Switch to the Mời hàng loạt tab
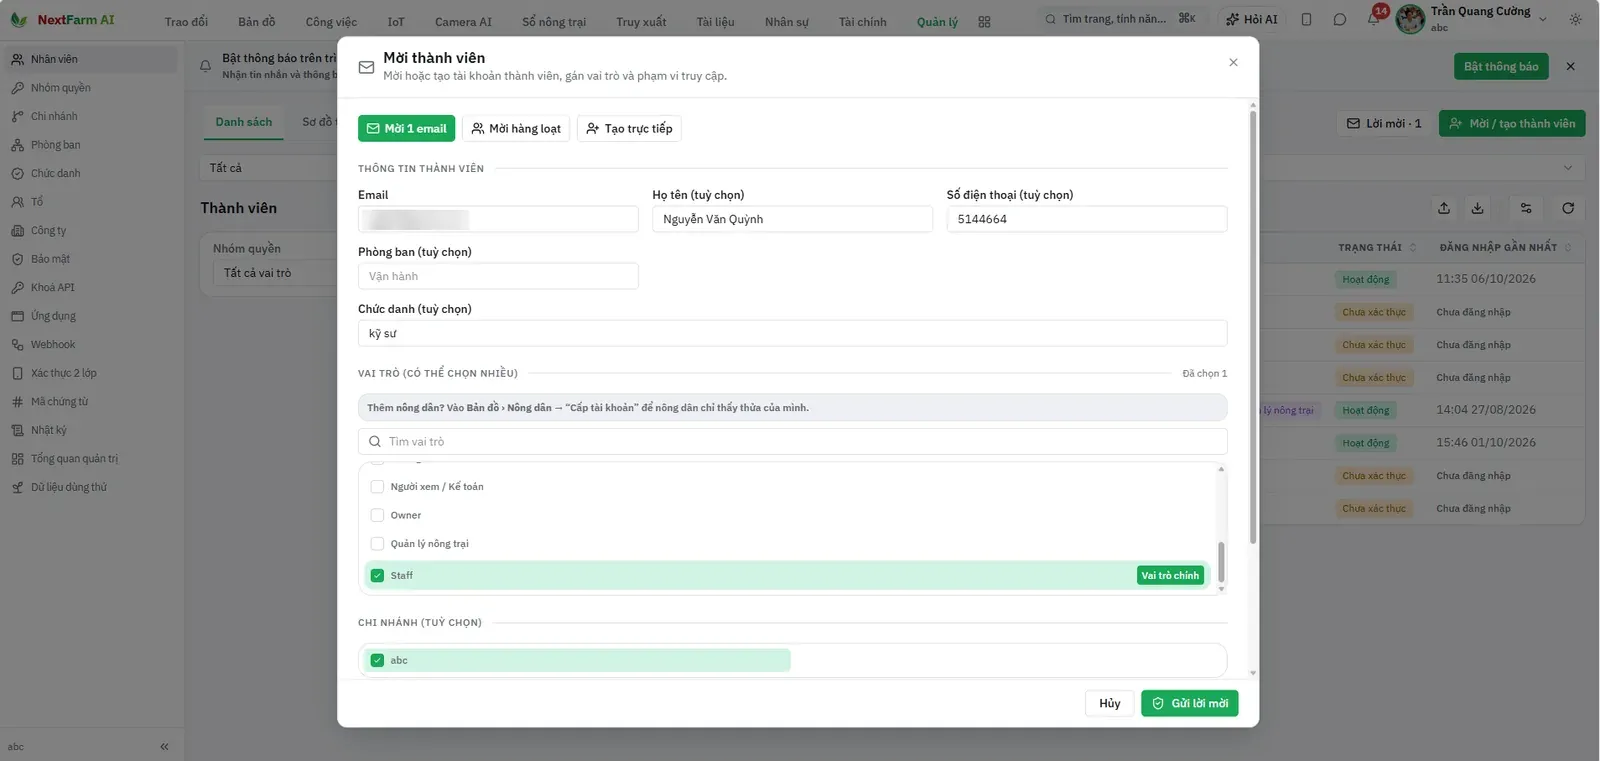 (516, 128)
